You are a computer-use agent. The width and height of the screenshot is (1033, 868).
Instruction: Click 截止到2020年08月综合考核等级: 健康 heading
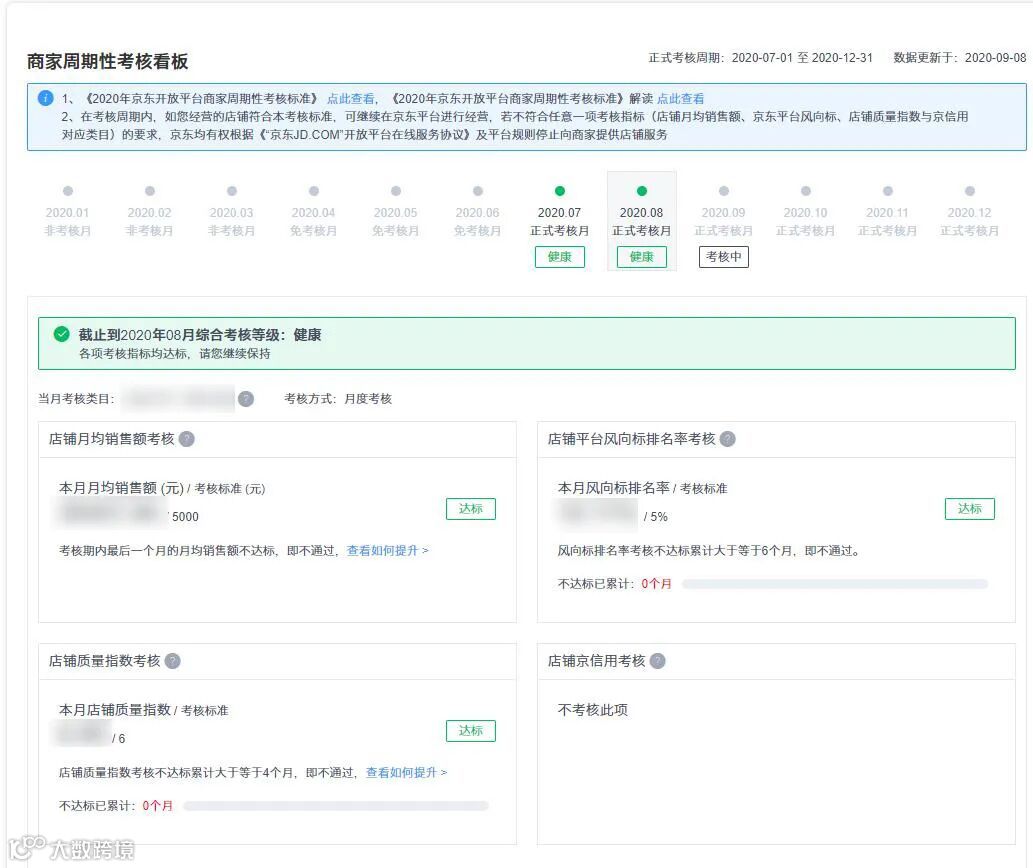tap(200, 335)
